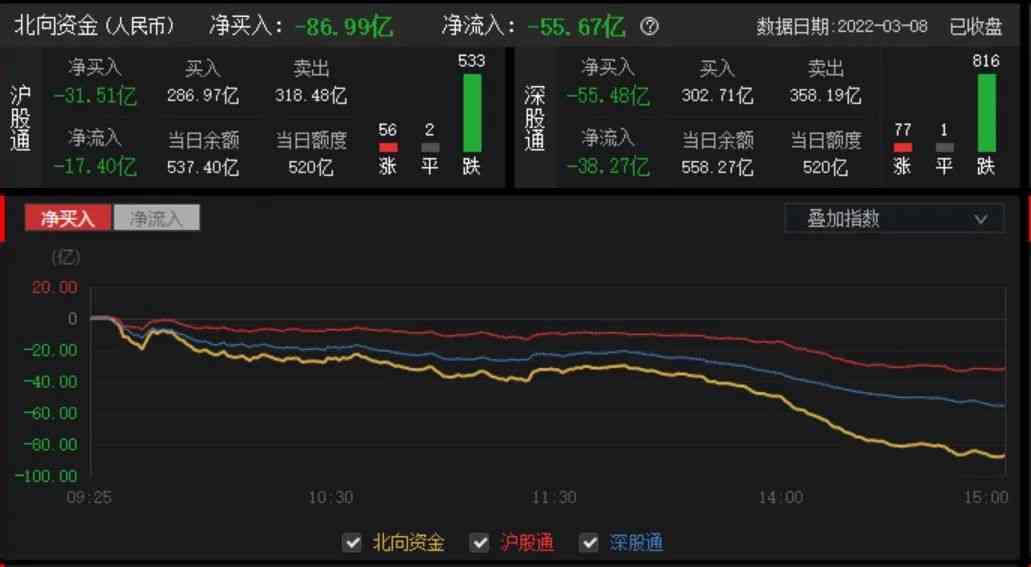1031x567 pixels.
Task: Click the 北向资金 (人民币) title
Action: 95,27
